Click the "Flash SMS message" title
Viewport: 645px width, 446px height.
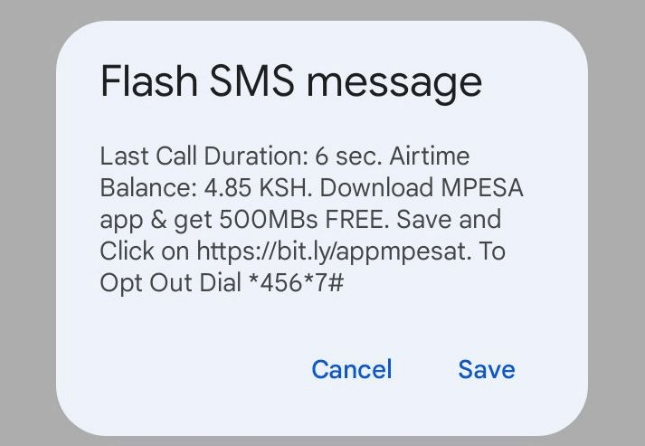click(x=291, y=82)
